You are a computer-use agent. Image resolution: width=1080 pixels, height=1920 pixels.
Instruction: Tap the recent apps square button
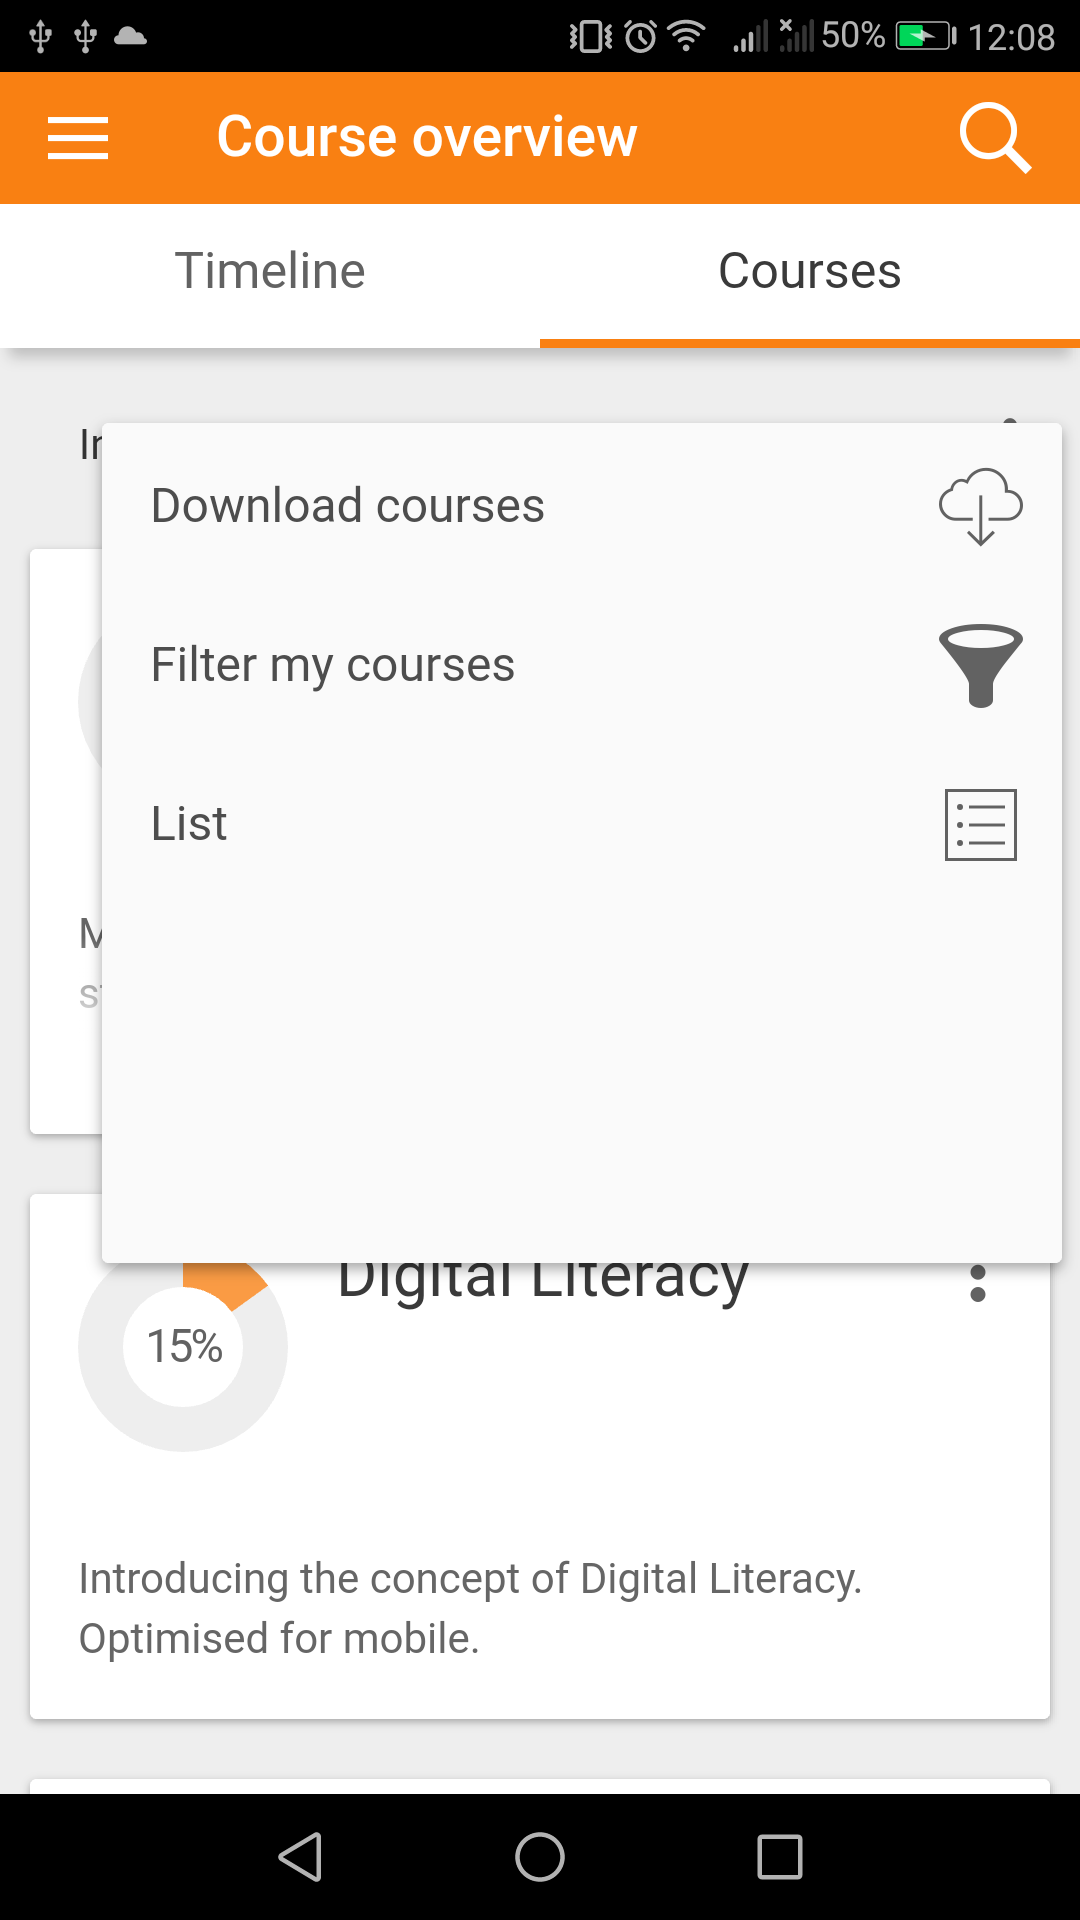(780, 1857)
